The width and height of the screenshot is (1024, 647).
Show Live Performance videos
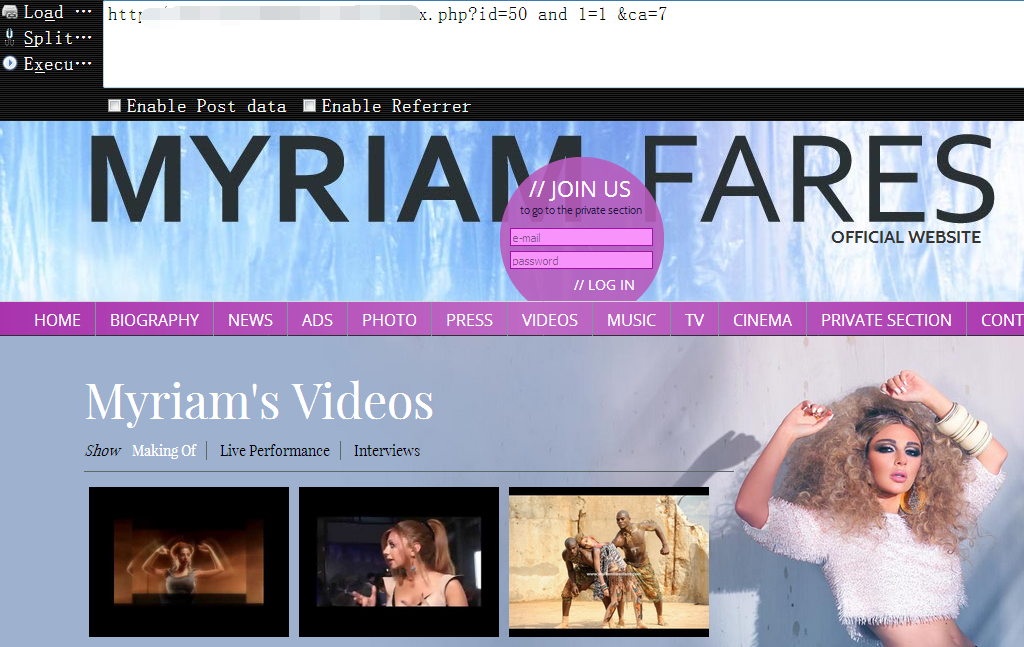275,450
